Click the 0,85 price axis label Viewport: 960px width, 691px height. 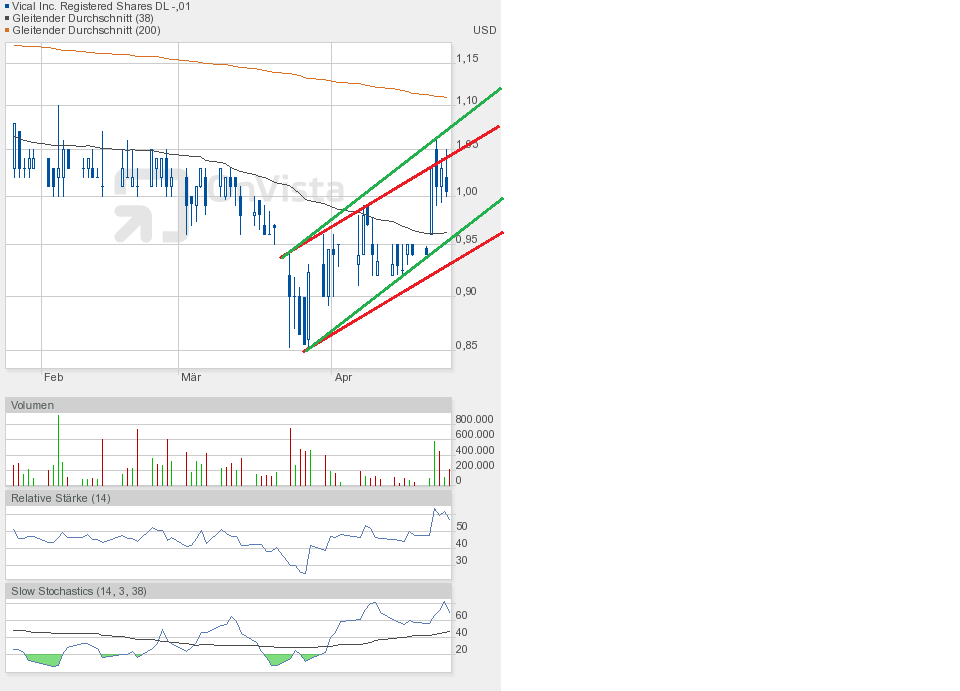tap(467, 345)
